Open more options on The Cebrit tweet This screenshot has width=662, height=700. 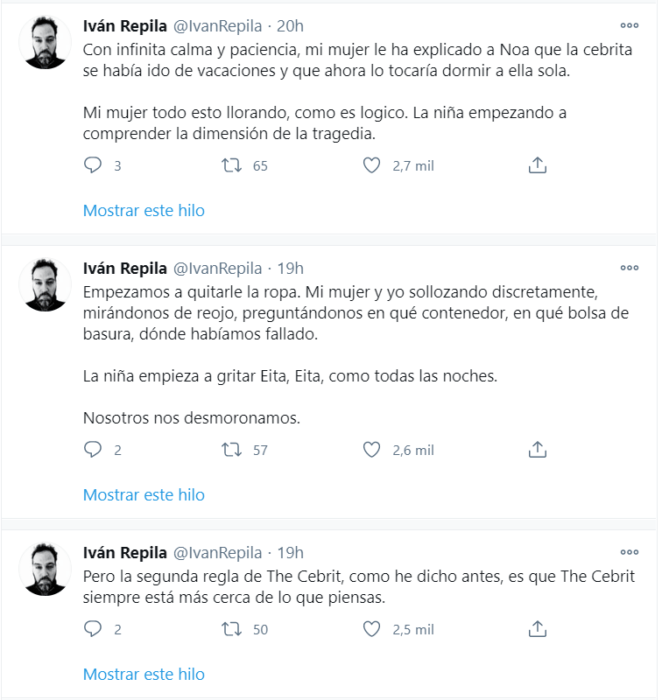point(629,552)
